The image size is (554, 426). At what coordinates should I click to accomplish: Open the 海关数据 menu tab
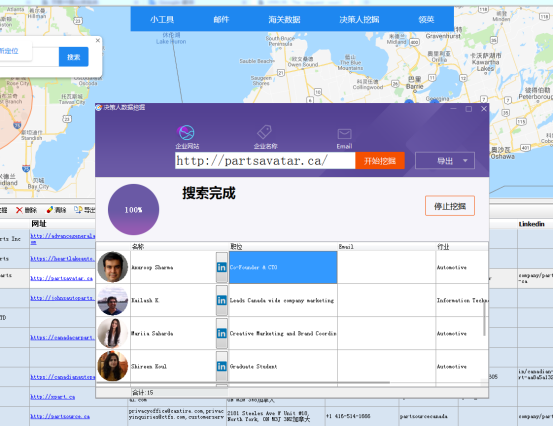pyautogui.click(x=284, y=19)
